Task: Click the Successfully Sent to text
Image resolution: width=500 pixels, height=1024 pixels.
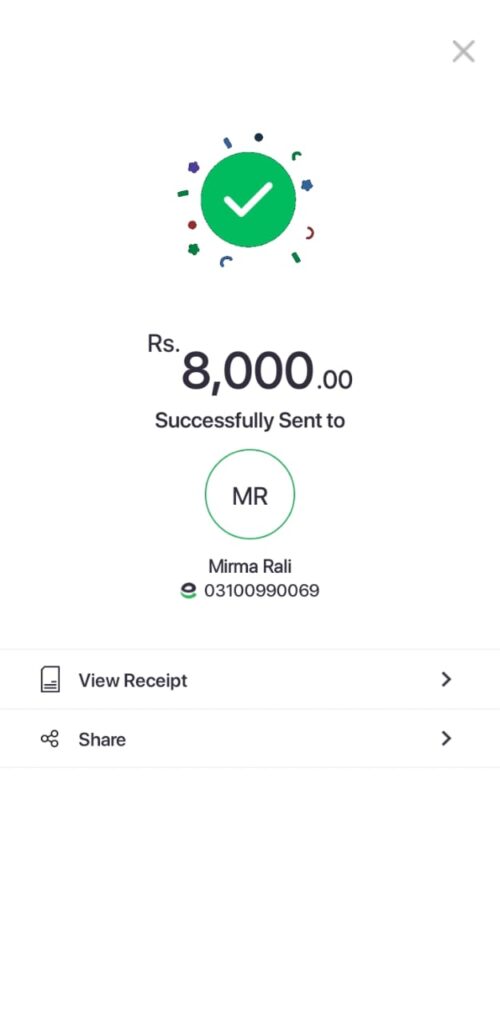Action: click(250, 421)
